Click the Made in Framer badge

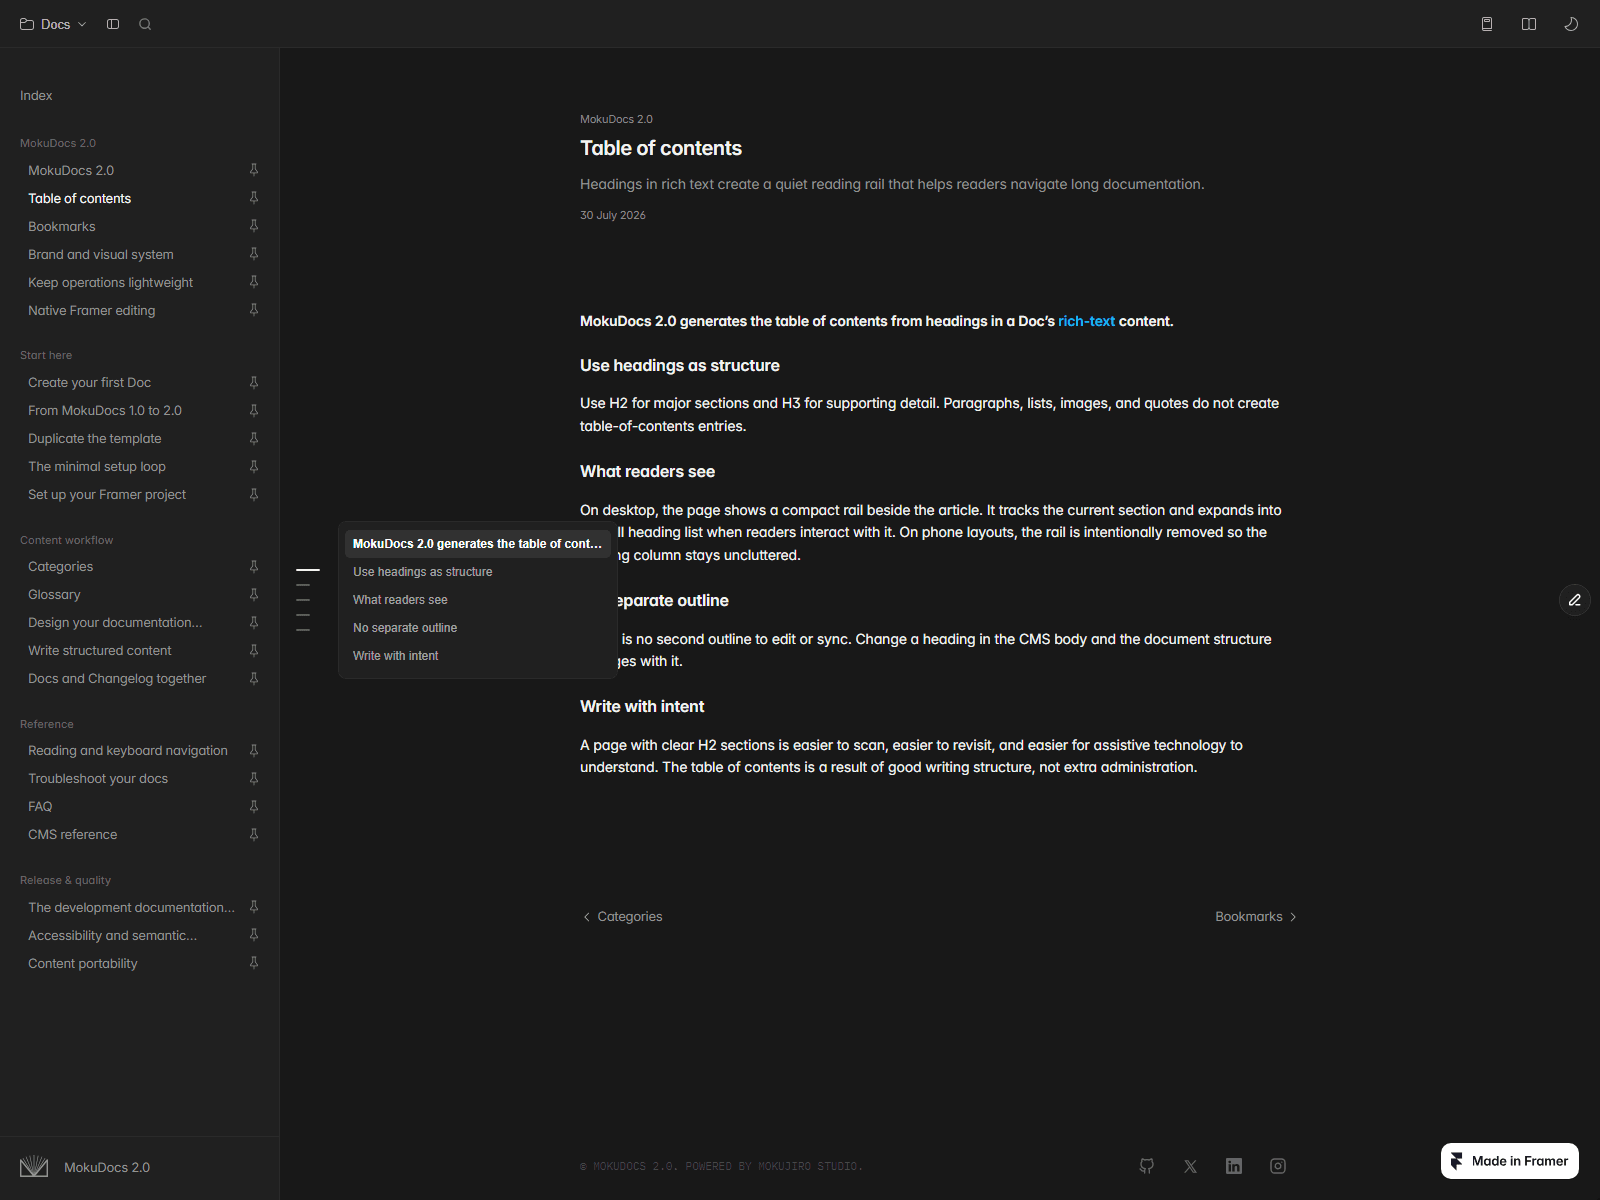(1510, 1161)
